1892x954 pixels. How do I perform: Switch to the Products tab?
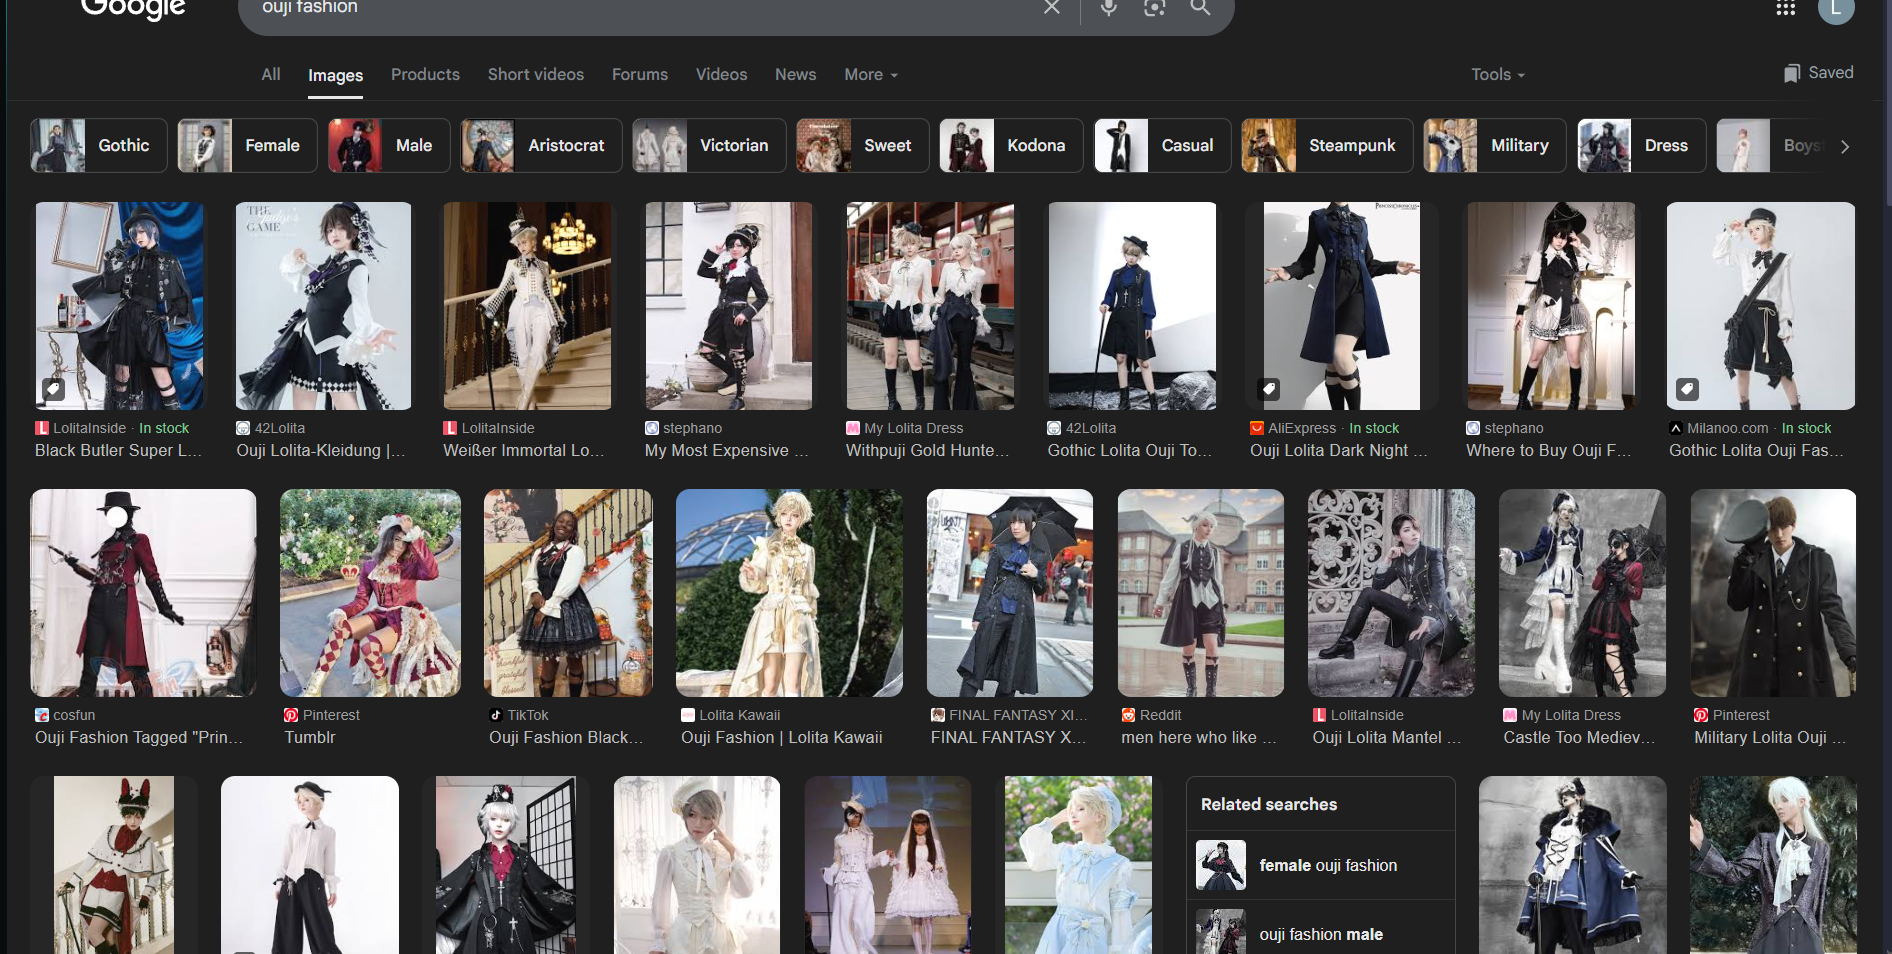(425, 74)
